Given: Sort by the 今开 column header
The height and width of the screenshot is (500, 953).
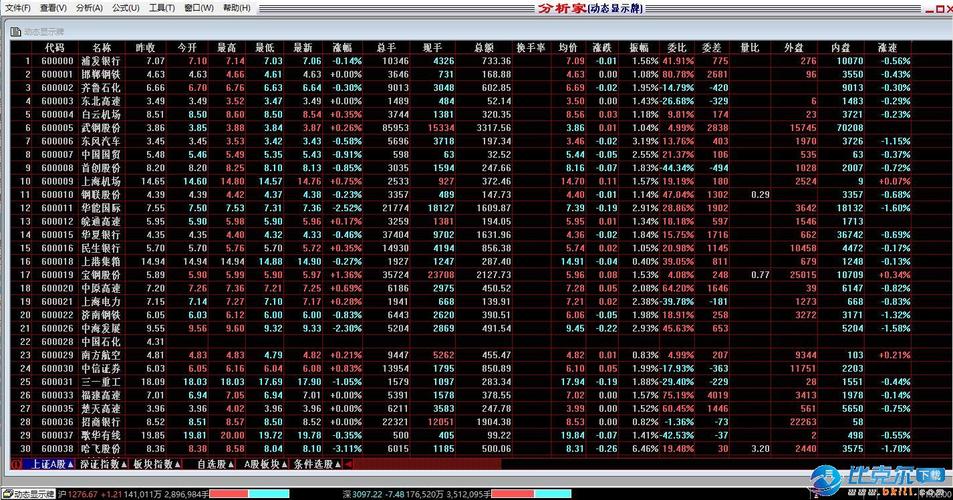Looking at the screenshot, I should tap(187, 47).
